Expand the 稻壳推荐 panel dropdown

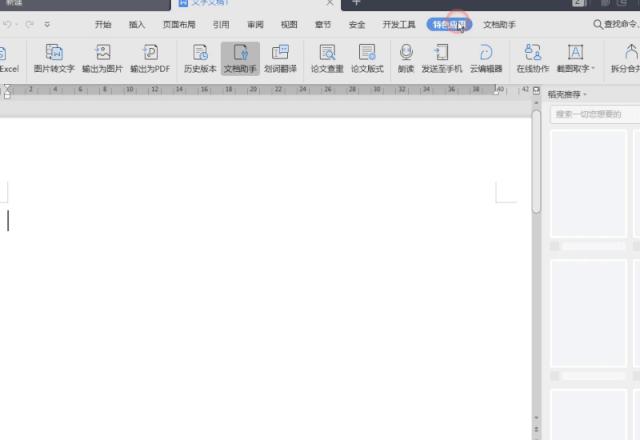click(x=585, y=95)
